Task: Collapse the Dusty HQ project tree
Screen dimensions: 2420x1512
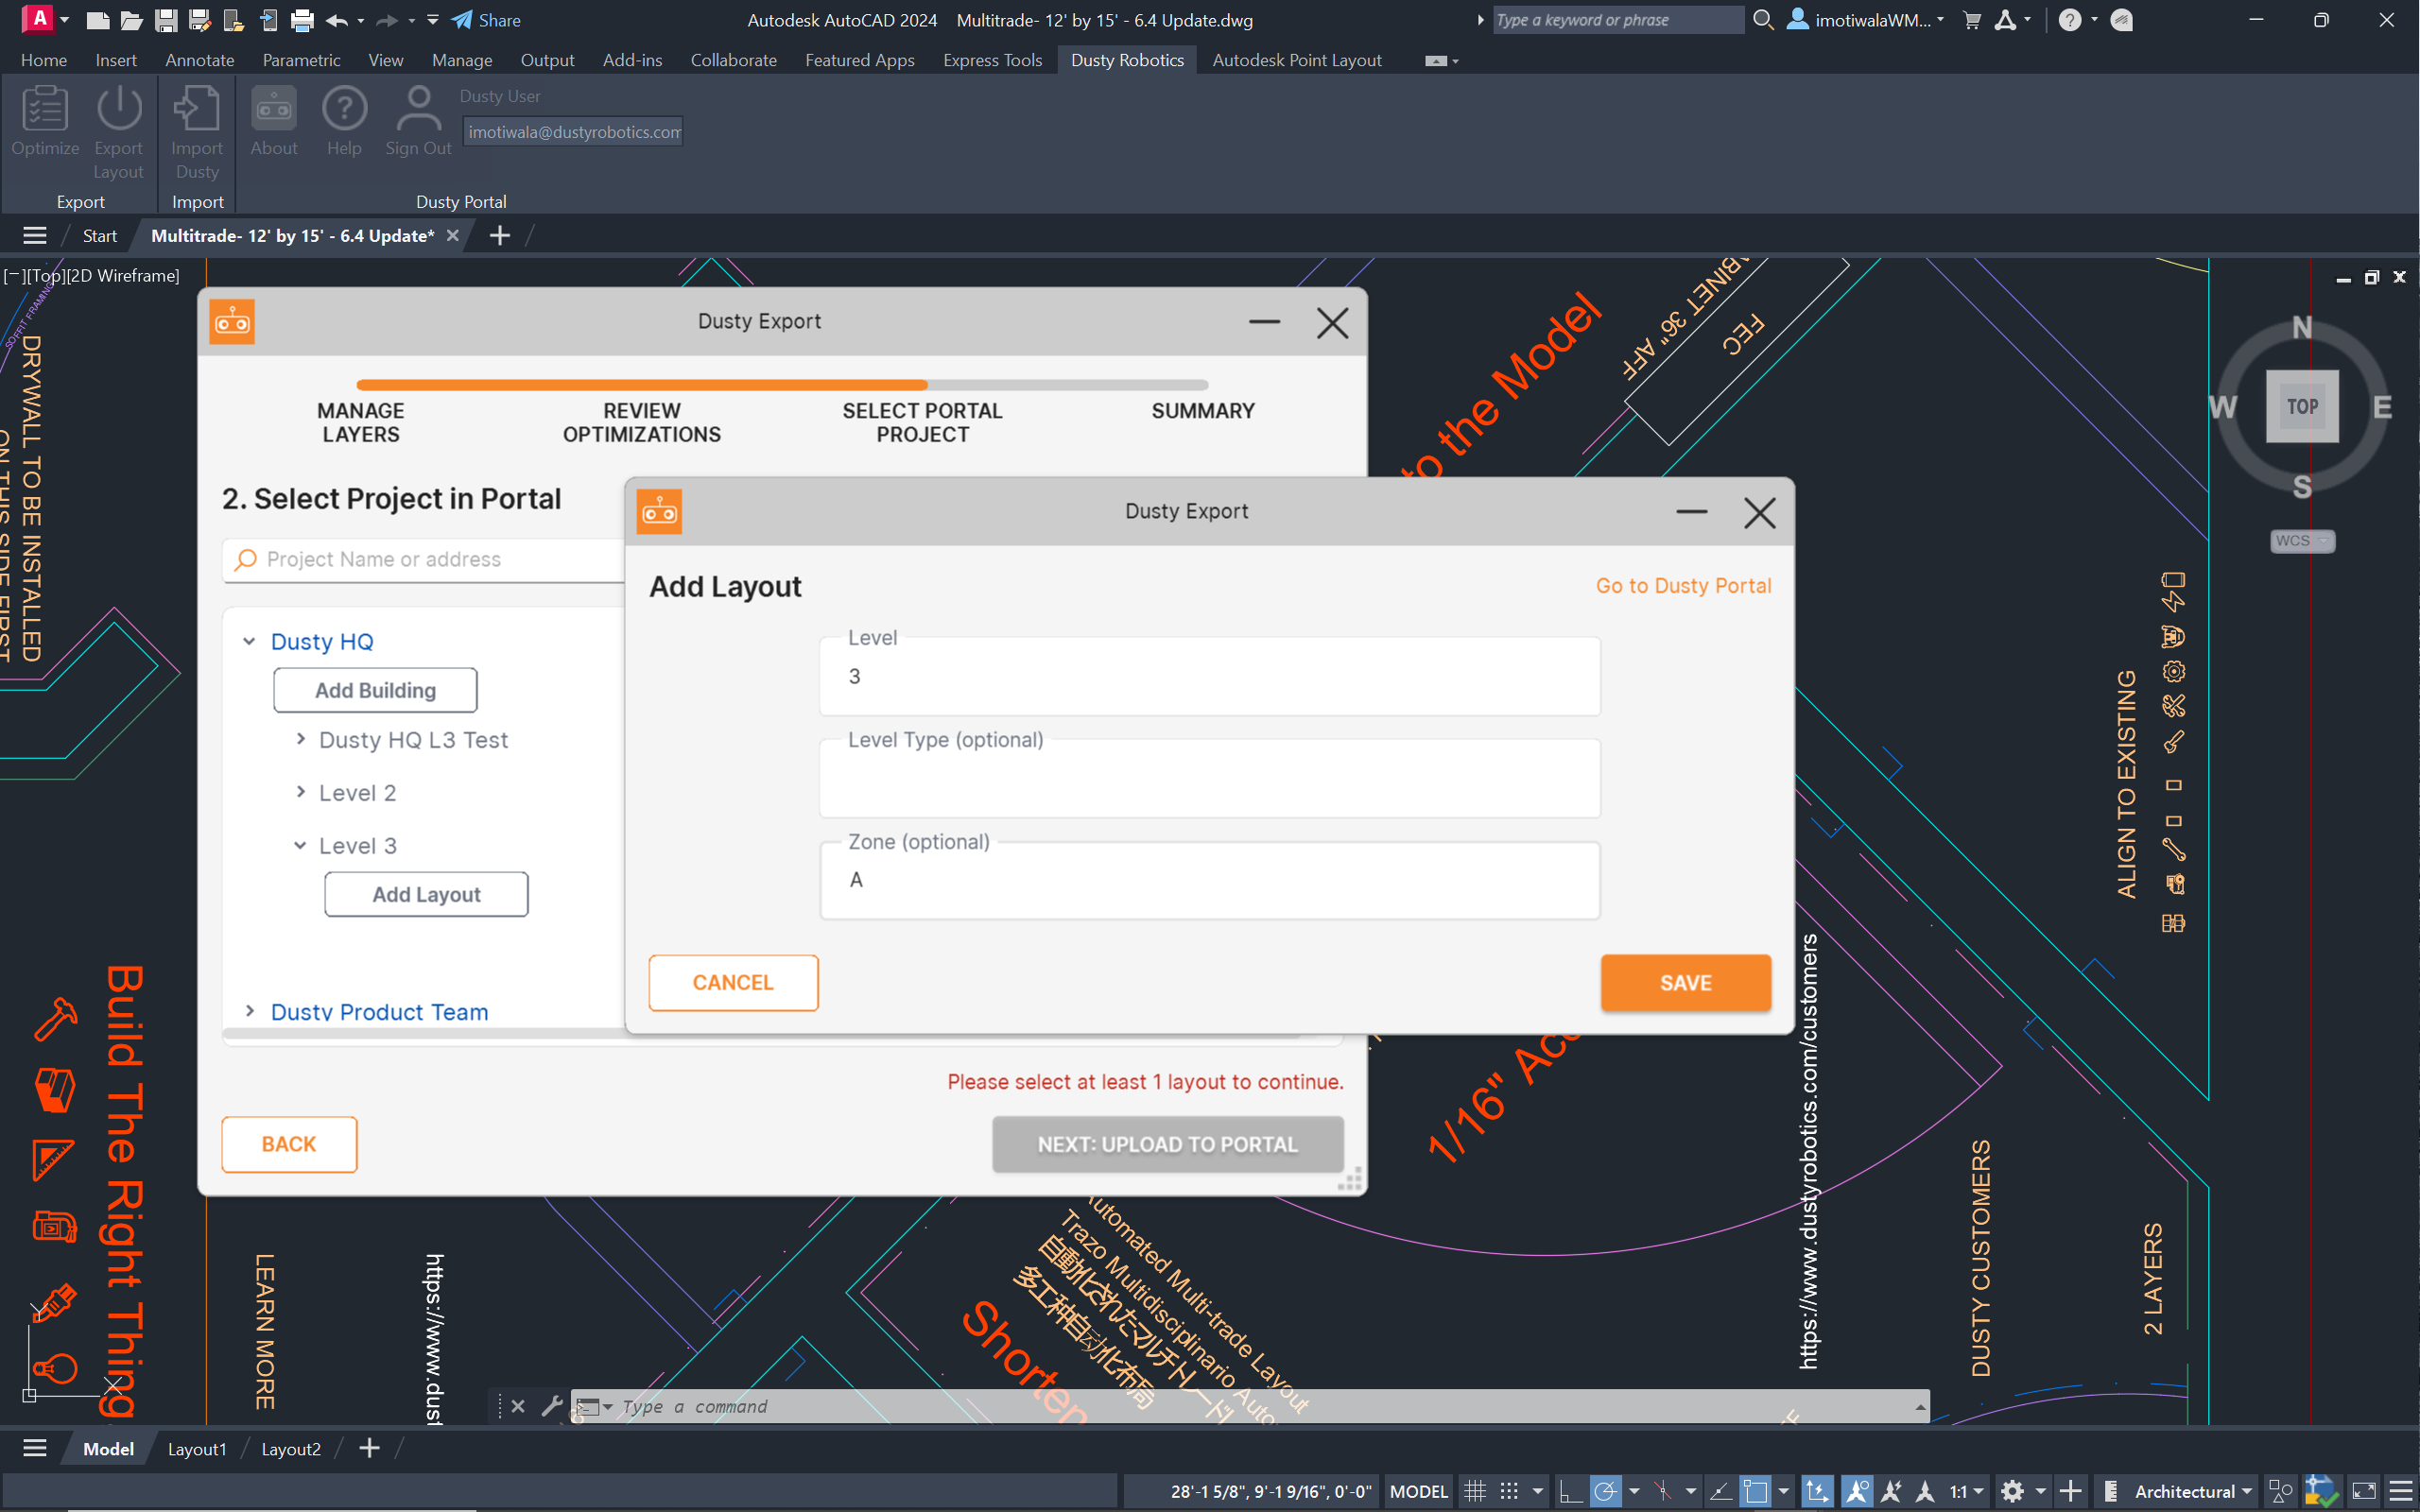Action: coord(249,641)
